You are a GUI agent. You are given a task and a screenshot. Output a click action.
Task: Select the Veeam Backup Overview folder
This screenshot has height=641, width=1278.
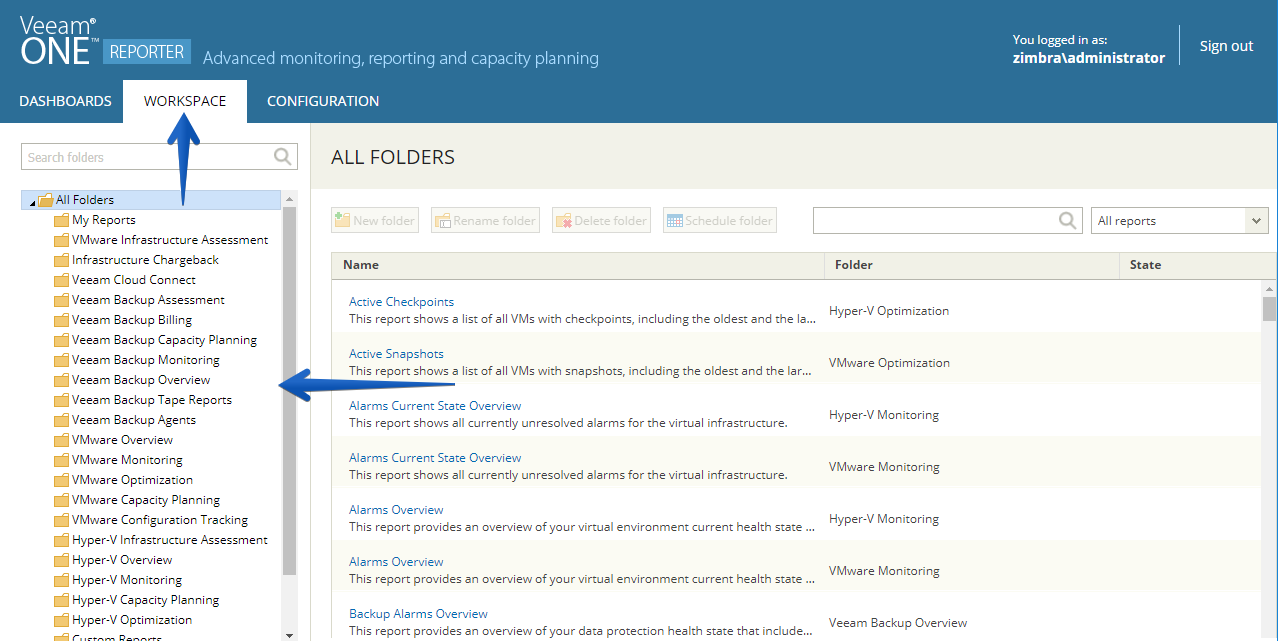tap(141, 380)
